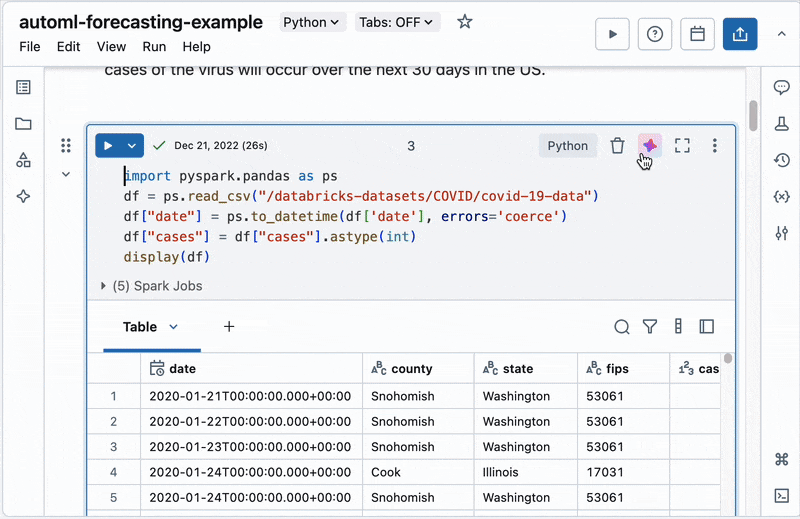Open run cell options dropdown arrow
The height and width of the screenshot is (519, 800).
coord(132,146)
